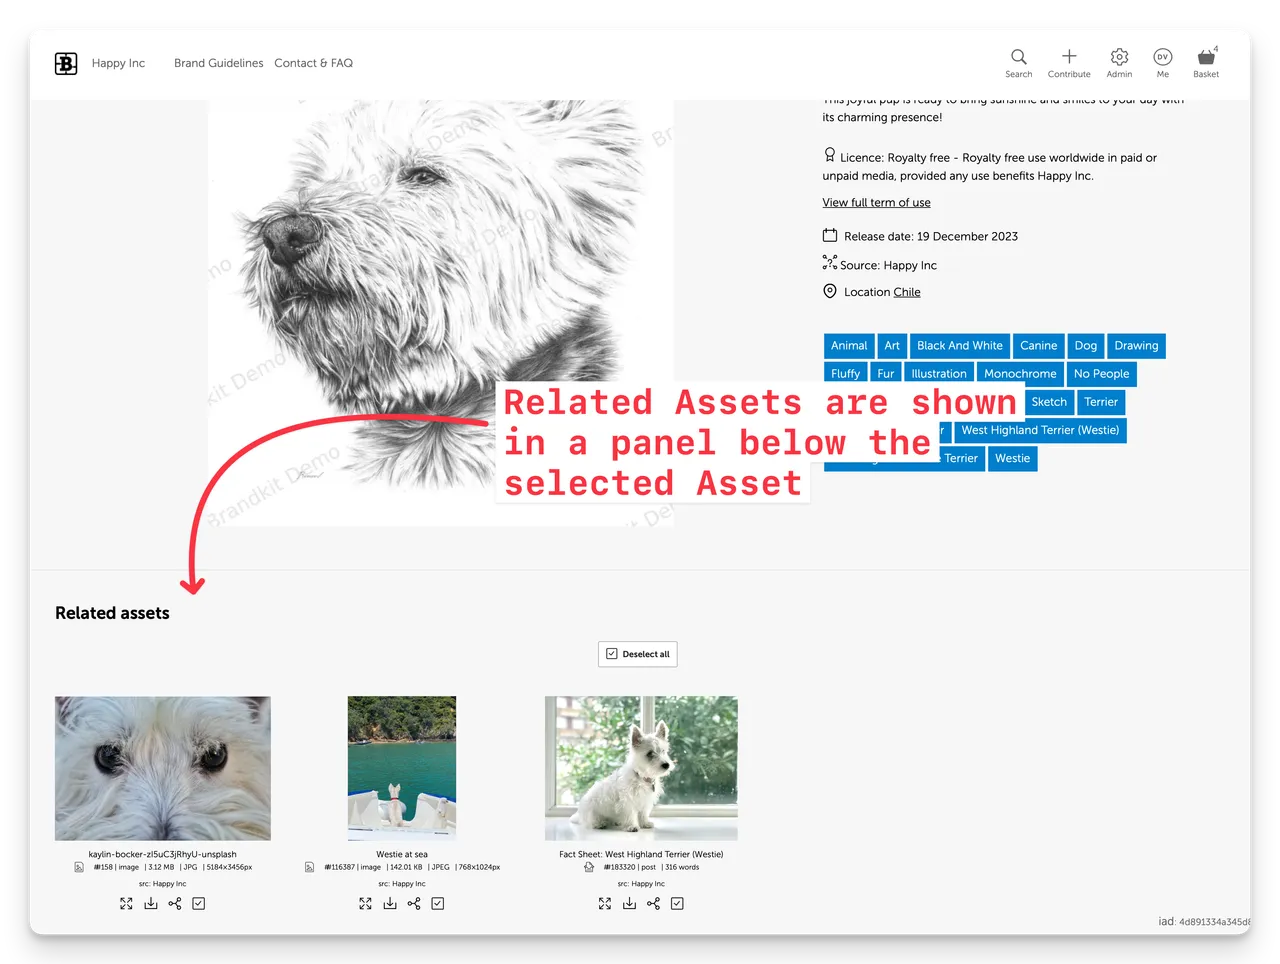Screen dimensions: 1280x964
Task: Download the Fact Sheet asset
Action: click(629, 903)
